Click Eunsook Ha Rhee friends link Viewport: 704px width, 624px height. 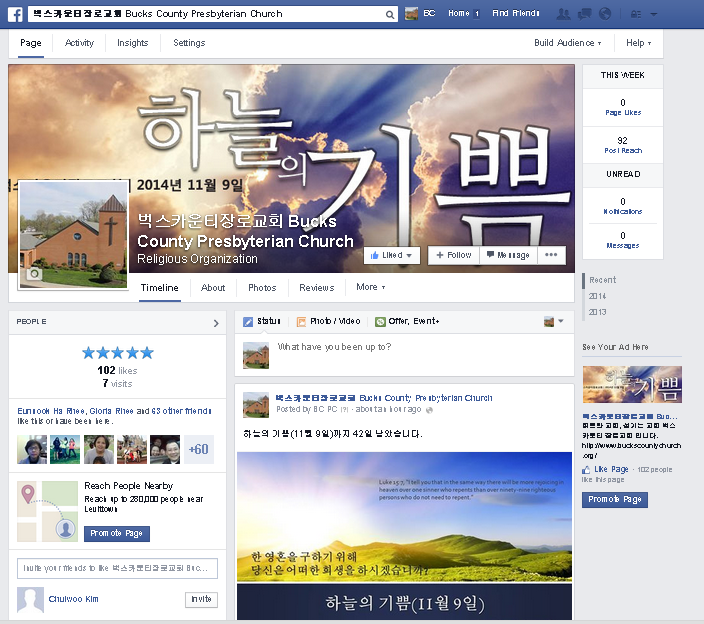coord(51,411)
